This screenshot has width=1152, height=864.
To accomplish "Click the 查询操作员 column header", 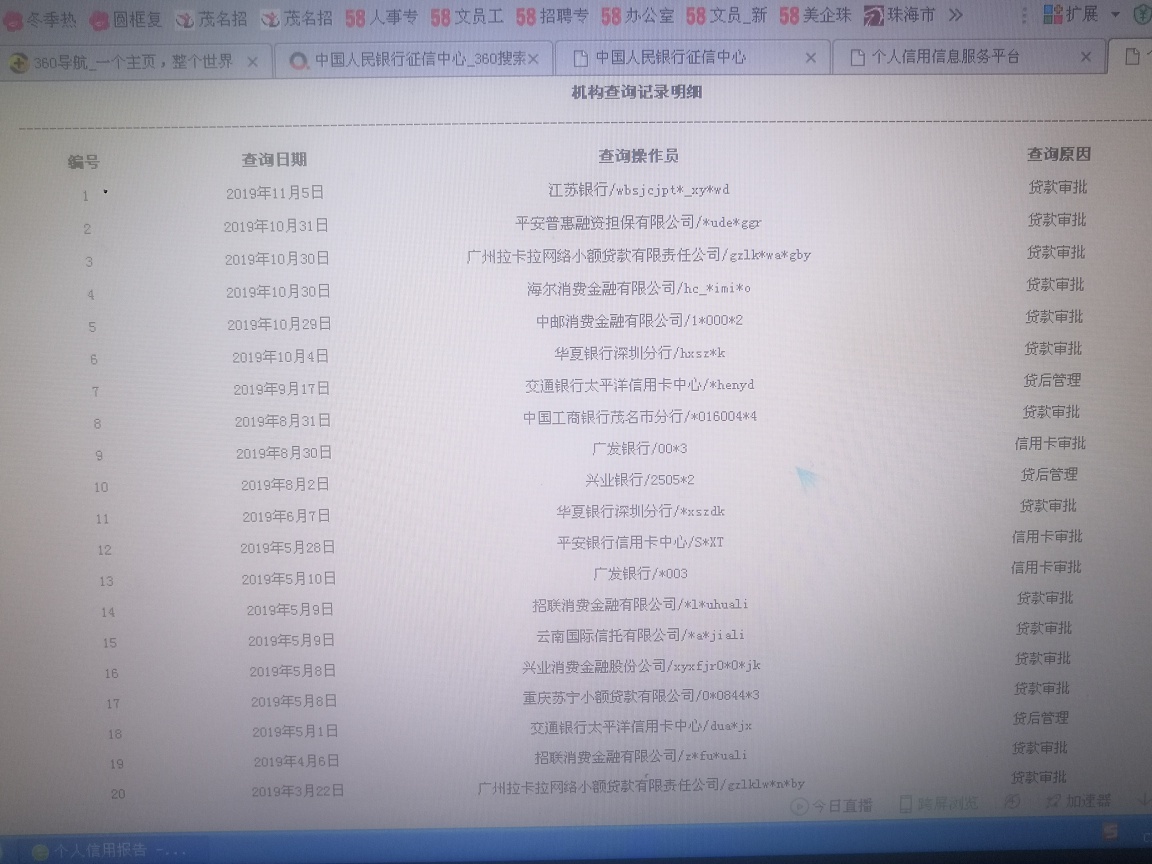I will [638, 156].
